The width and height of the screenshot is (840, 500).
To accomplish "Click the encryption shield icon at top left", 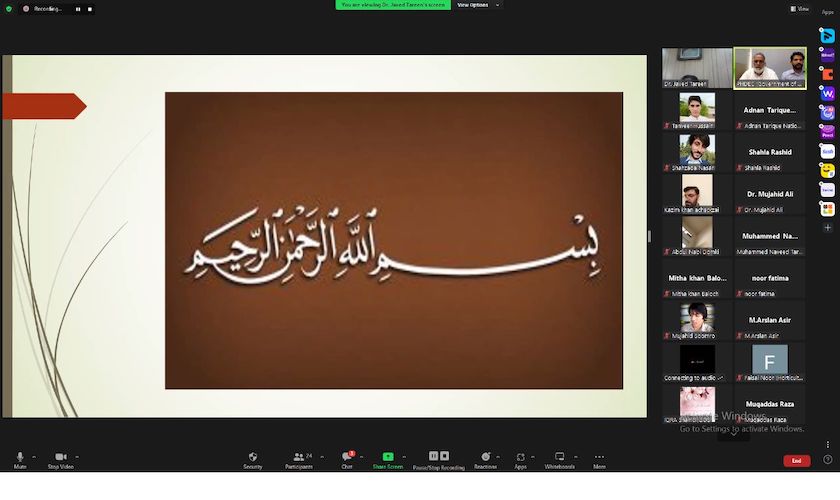I will pos(9,8).
